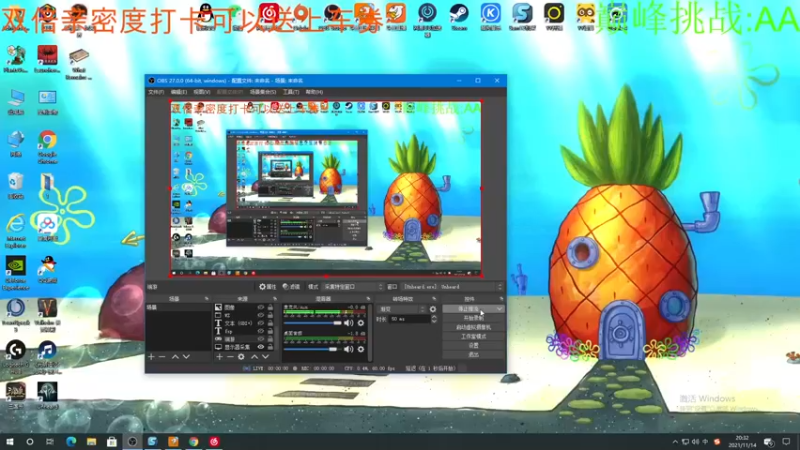
Task: Add a new source with plus button
Action: (x=219, y=357)
